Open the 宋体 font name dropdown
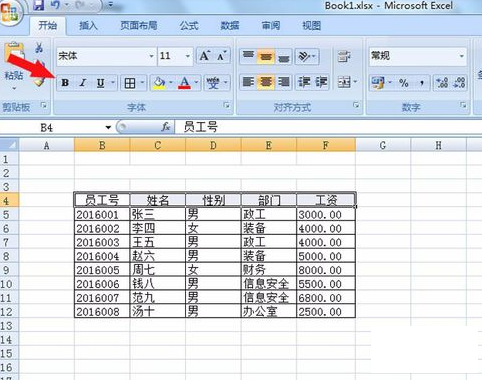The height and width of the screenshot is (380, 482). (x=152, y=56)
